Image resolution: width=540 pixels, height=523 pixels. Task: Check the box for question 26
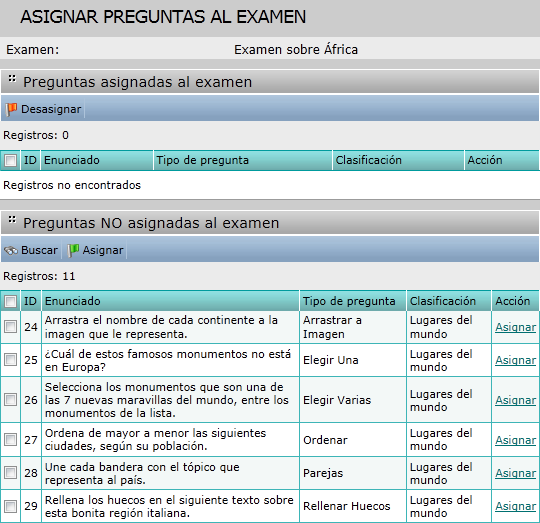pyautogui.click(x=10, y=400)
